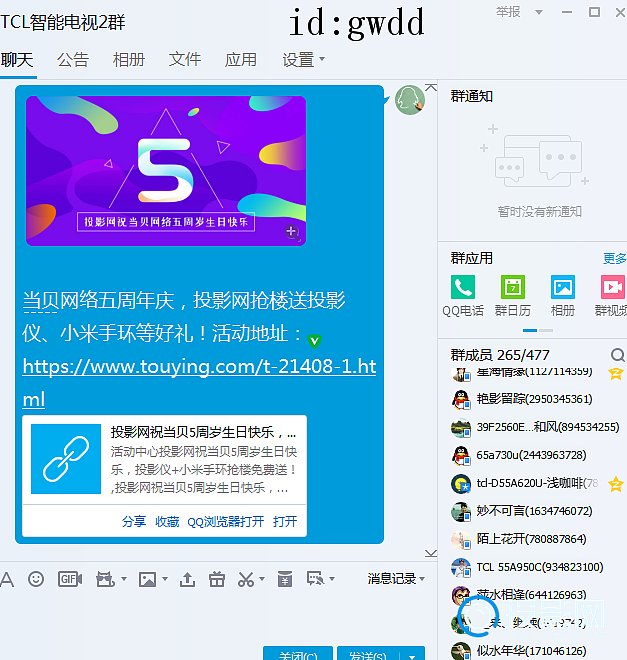
Task: Click the 群通知 header
Action: point(471,96)
